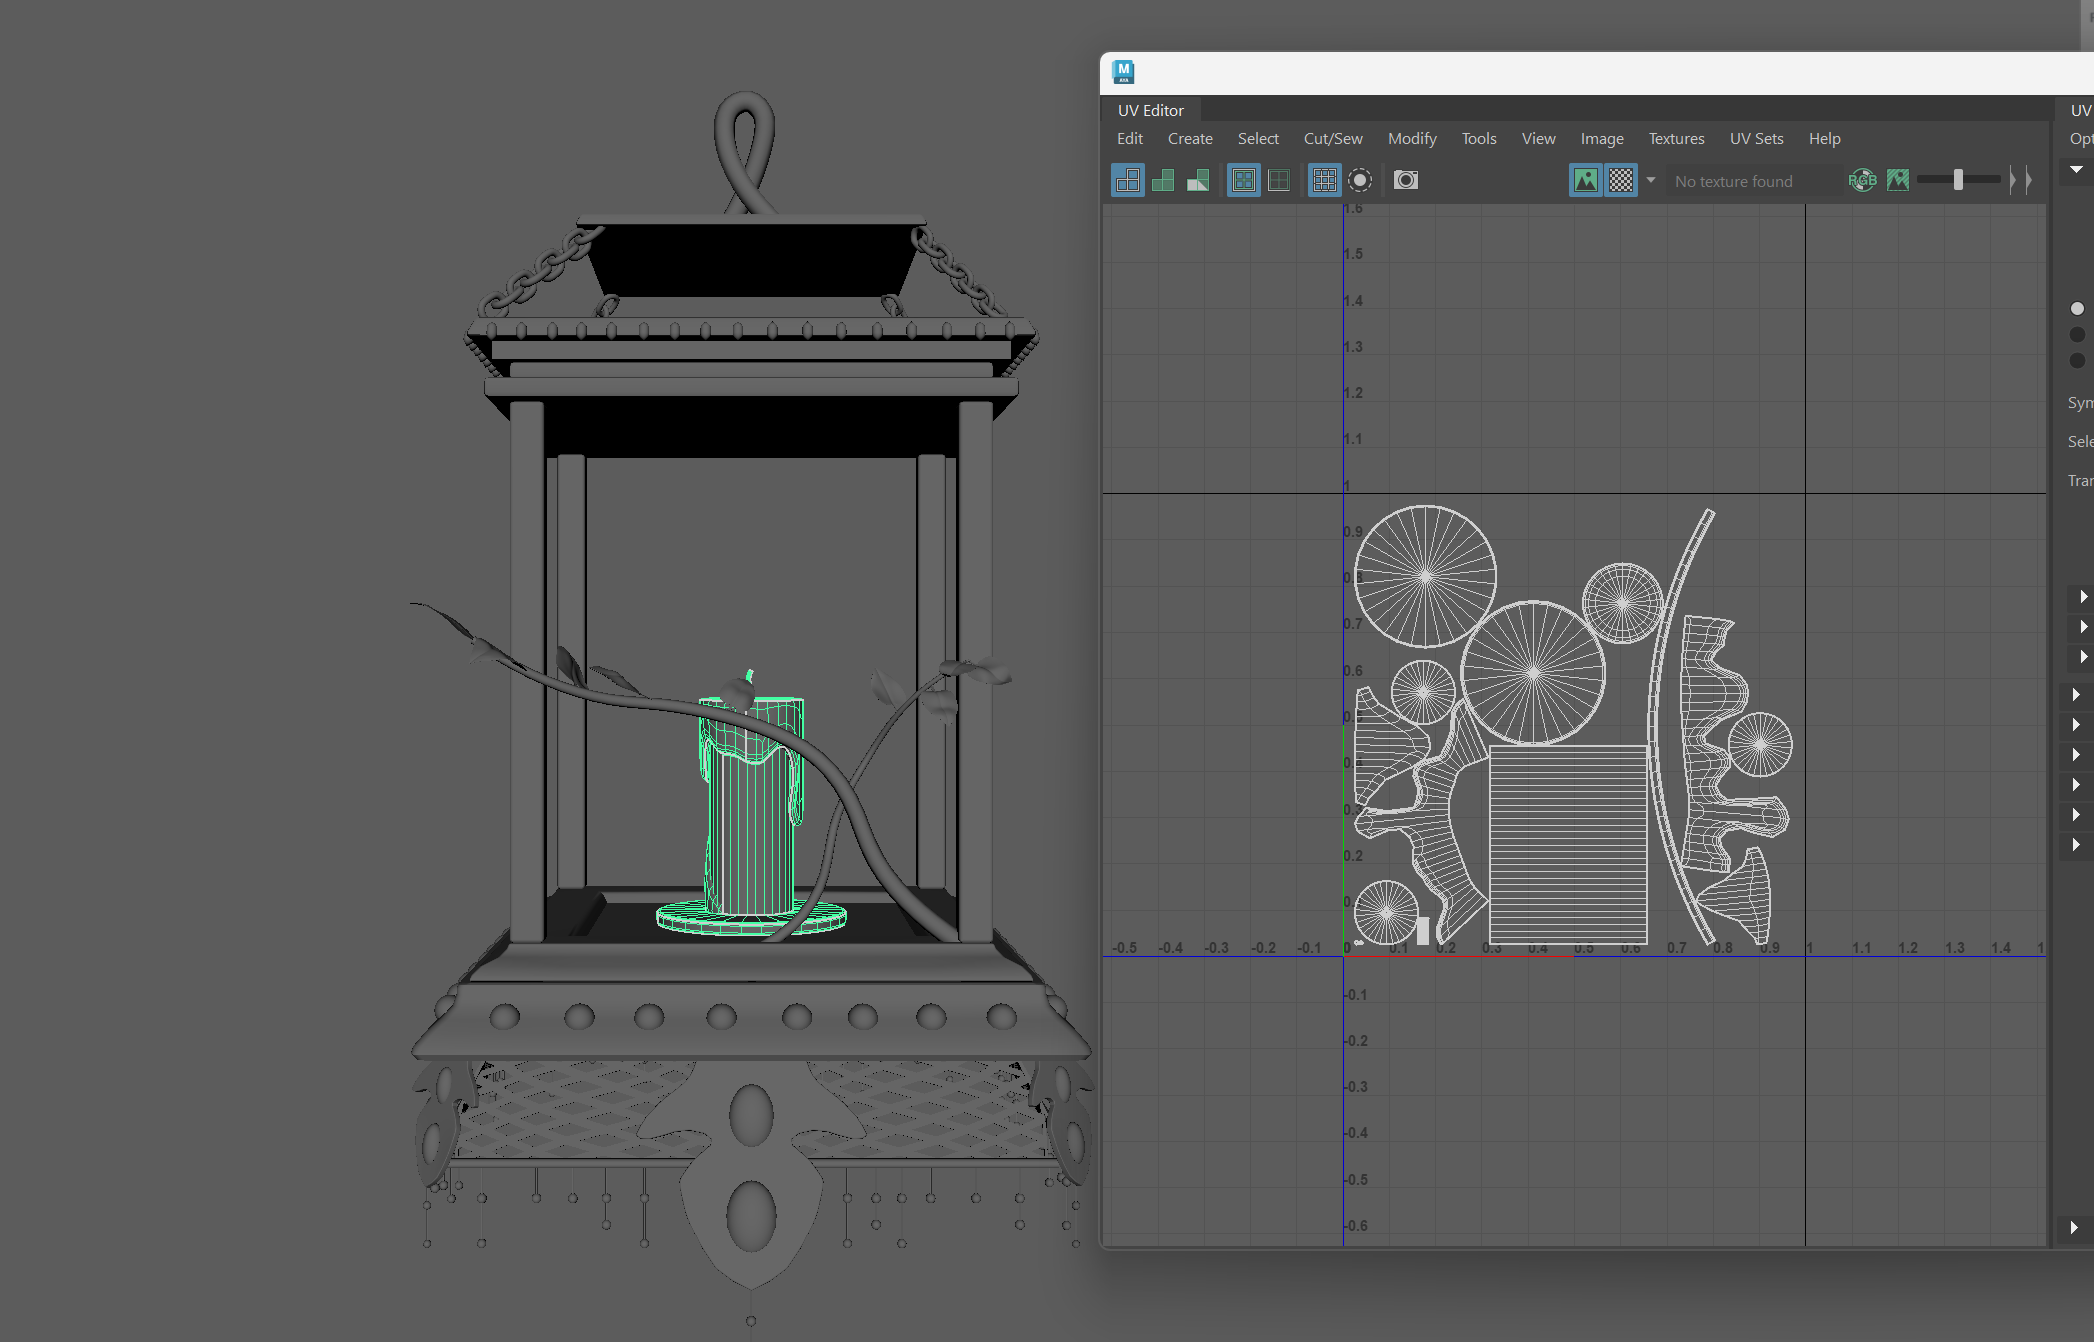This screenshot has width=2094, height=1342.
Task: Open the Help menu
Action: [1824, 139]
